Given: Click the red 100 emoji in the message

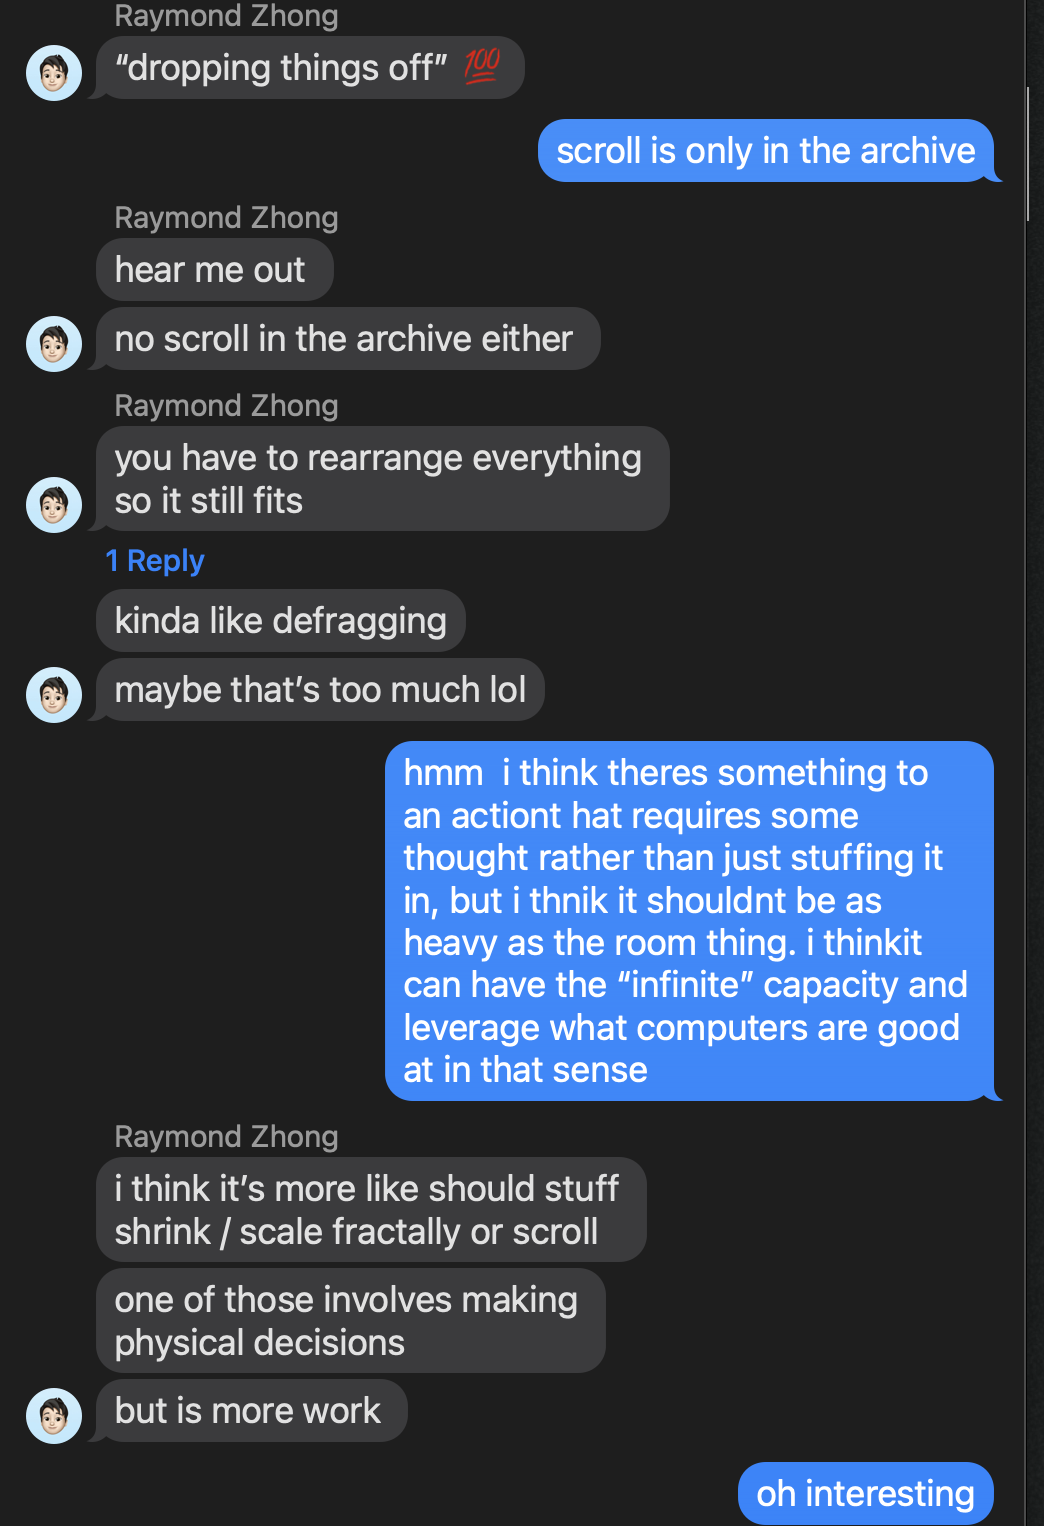Looking at the screenshot, I should pos(481,66).
